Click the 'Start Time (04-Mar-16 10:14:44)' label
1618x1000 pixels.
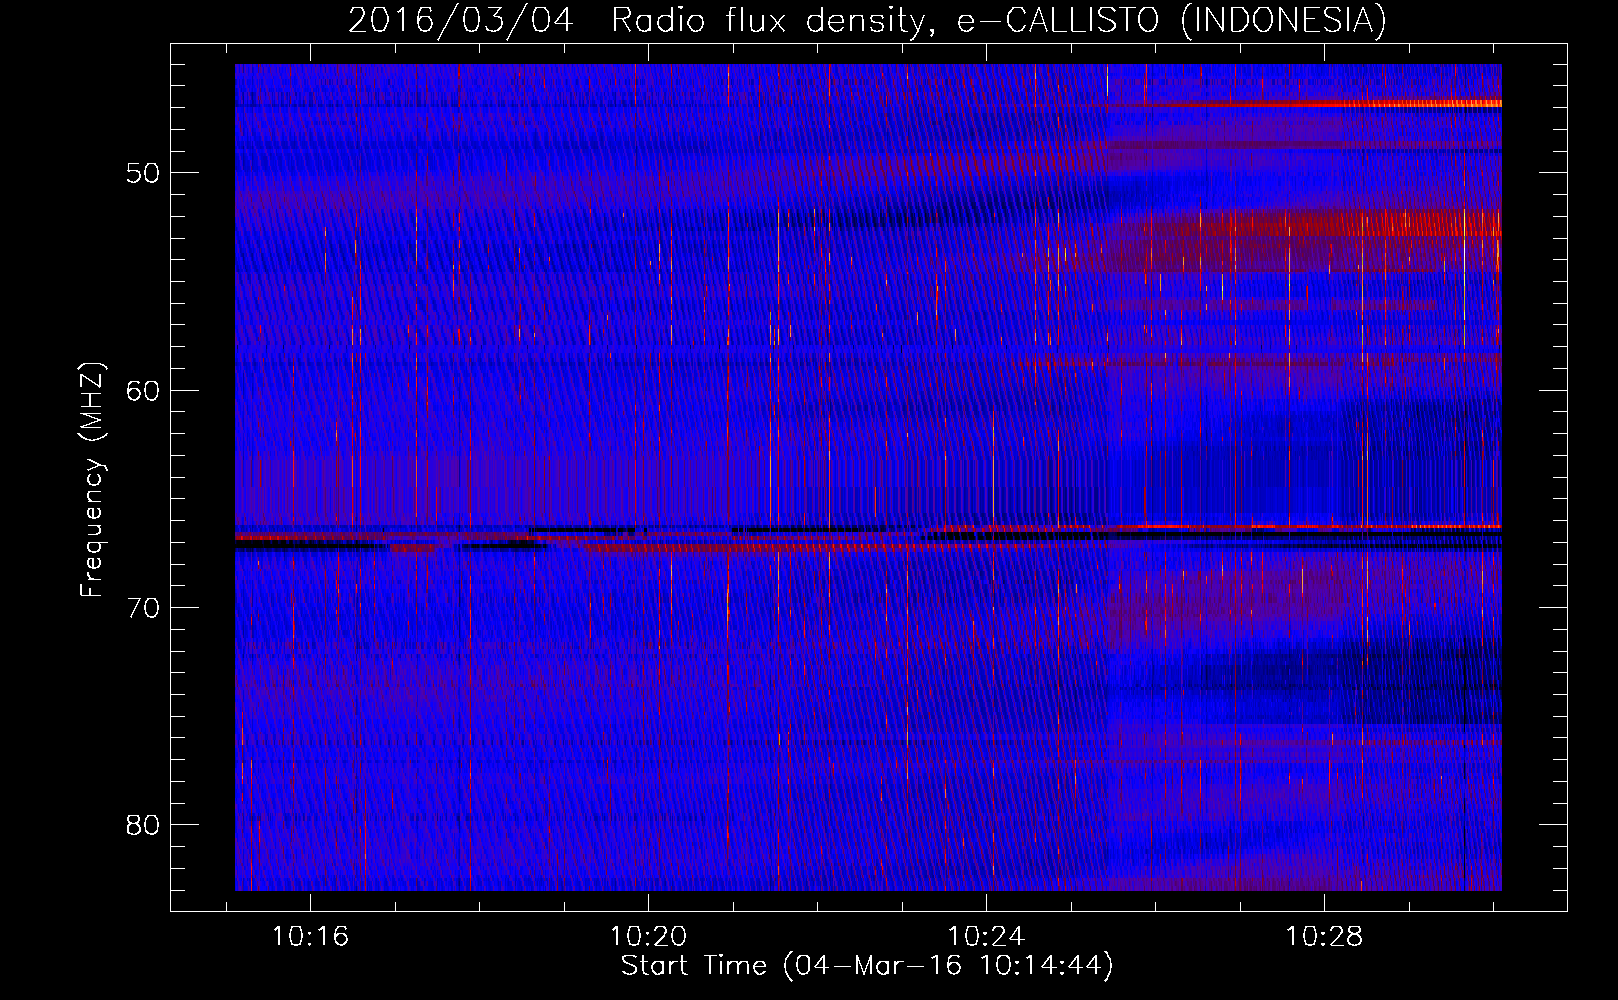click(x=867, y=966)
